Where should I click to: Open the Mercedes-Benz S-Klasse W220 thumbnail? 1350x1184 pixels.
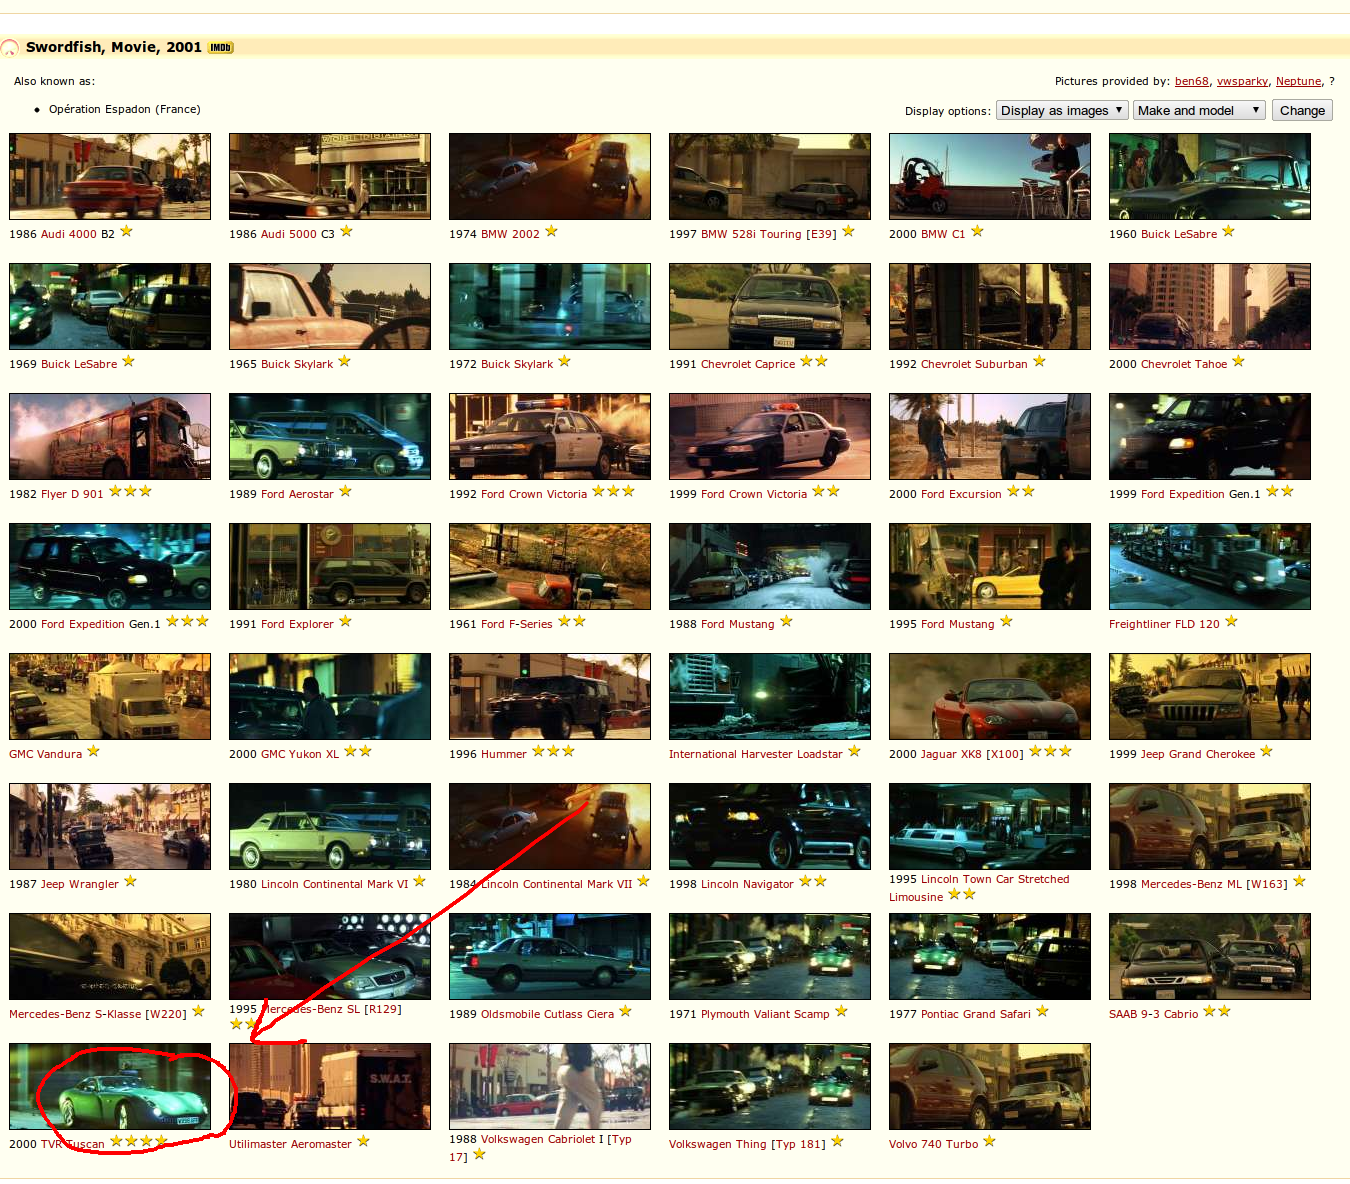pyautogui.click(x=110, y=956)
